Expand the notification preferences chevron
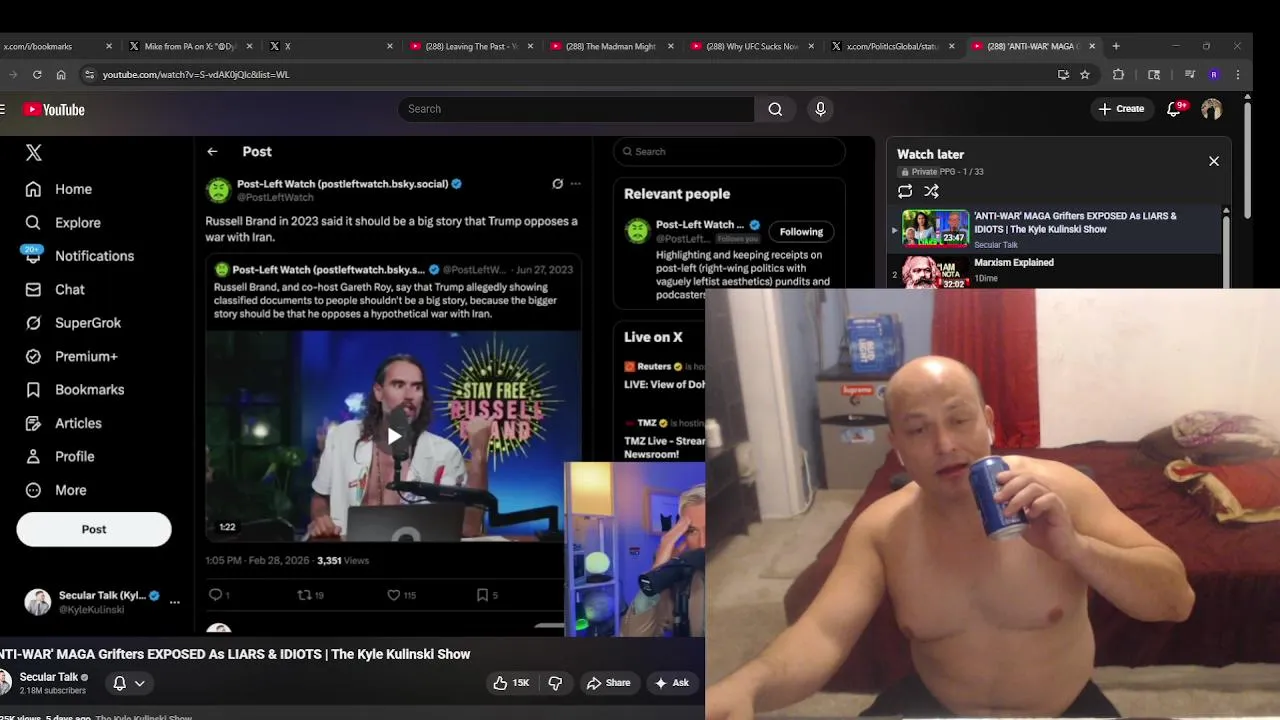This screenshot has height=720, width=1280. (x=140, y=683)
